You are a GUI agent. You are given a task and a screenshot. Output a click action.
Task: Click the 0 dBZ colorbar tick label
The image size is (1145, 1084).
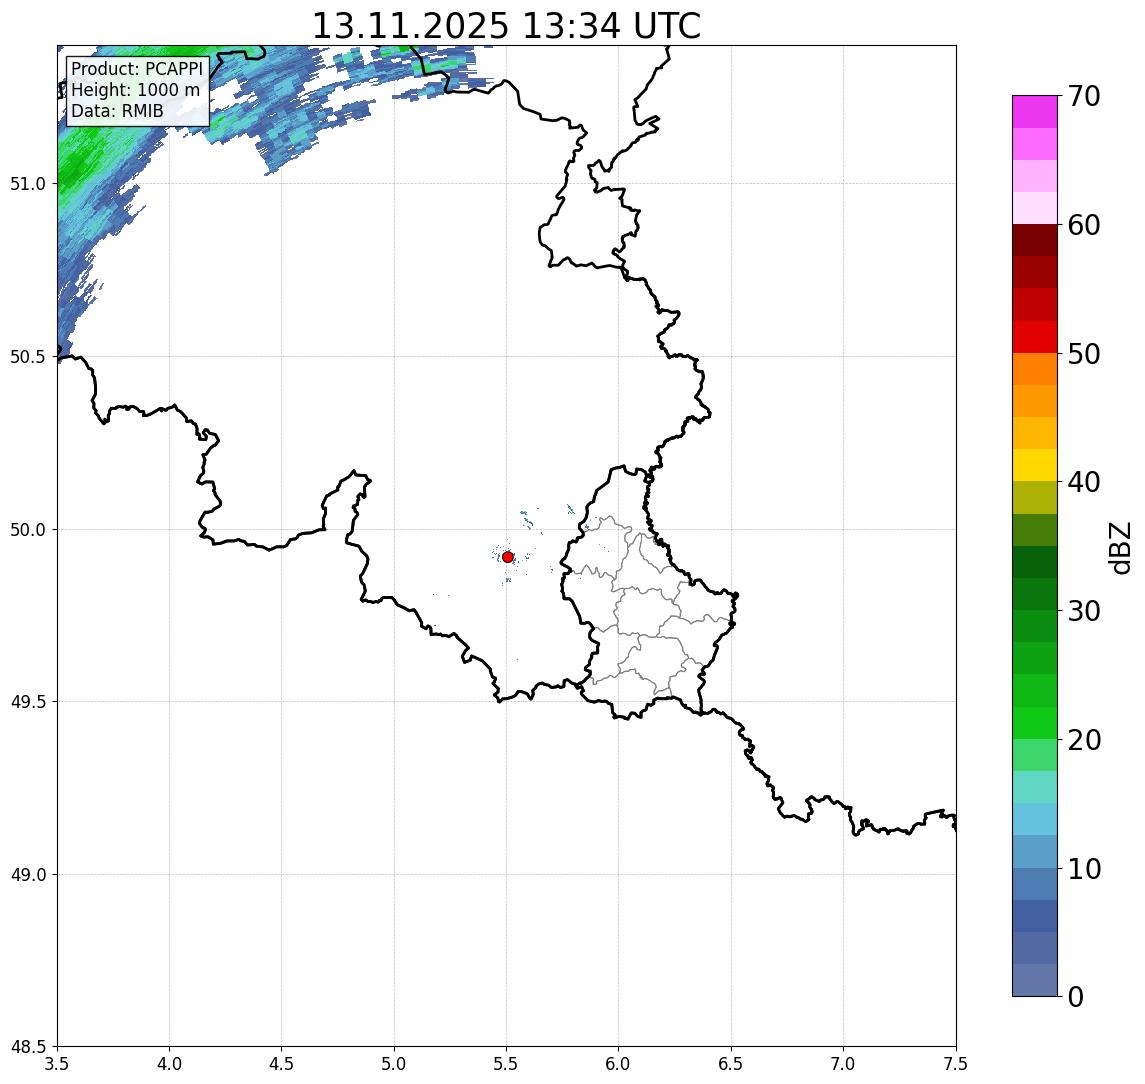coord(1076,996)
